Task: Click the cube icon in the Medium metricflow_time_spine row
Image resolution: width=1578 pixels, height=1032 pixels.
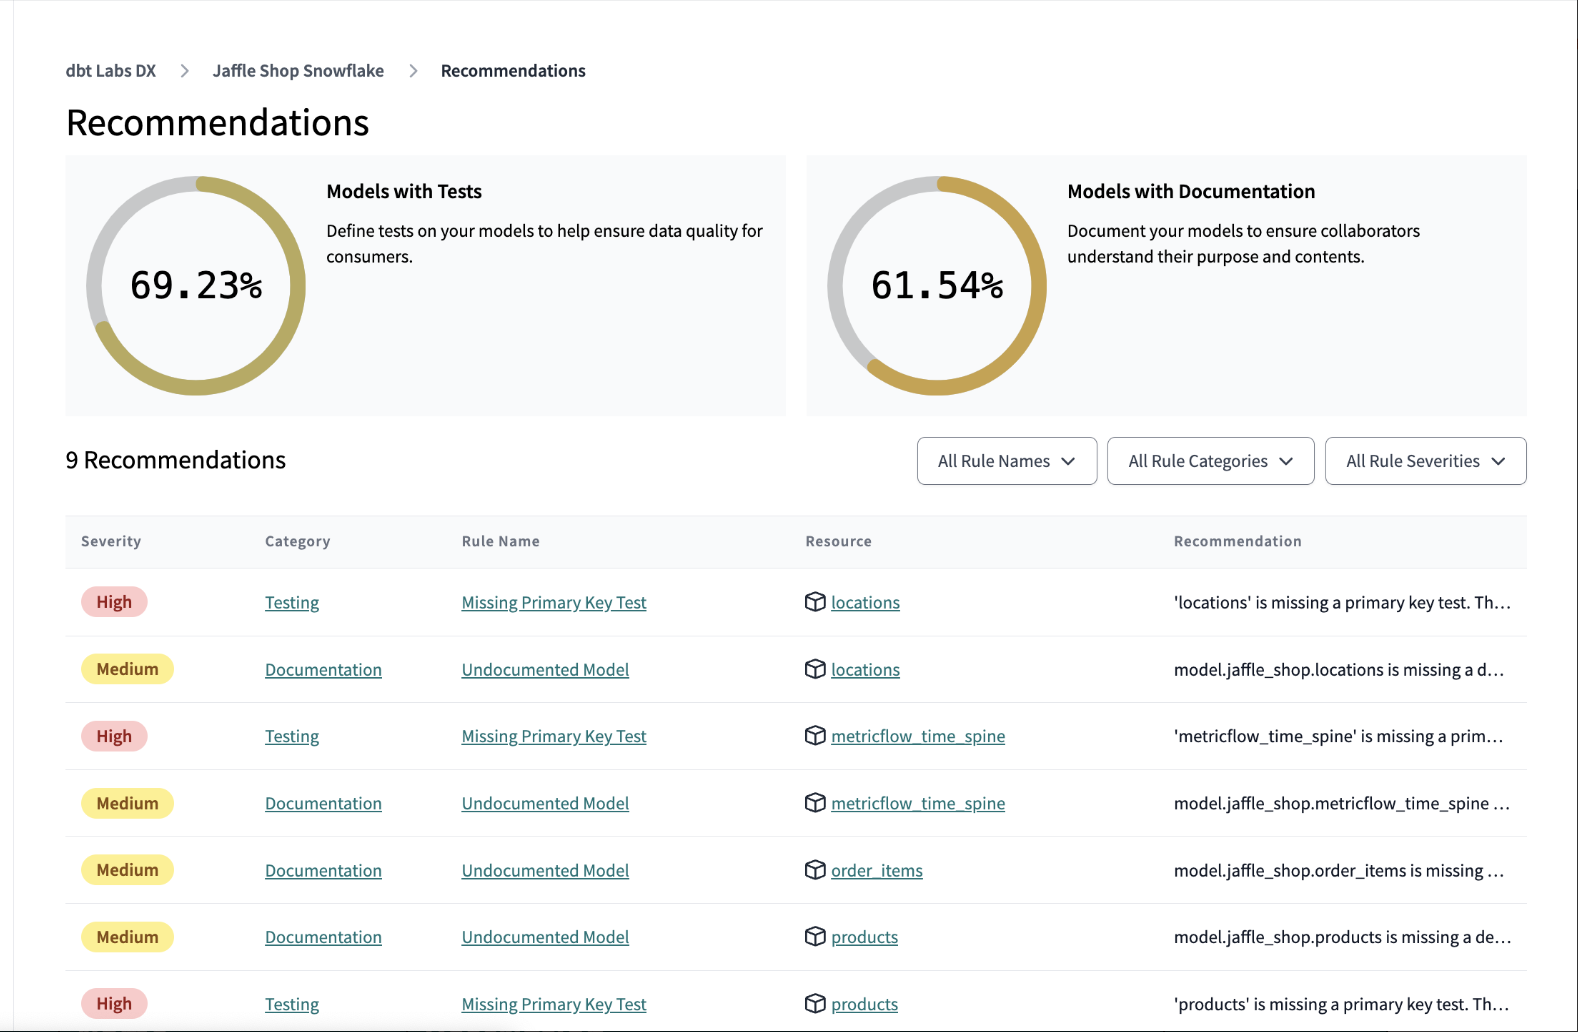Action: (x=815, y=803)
